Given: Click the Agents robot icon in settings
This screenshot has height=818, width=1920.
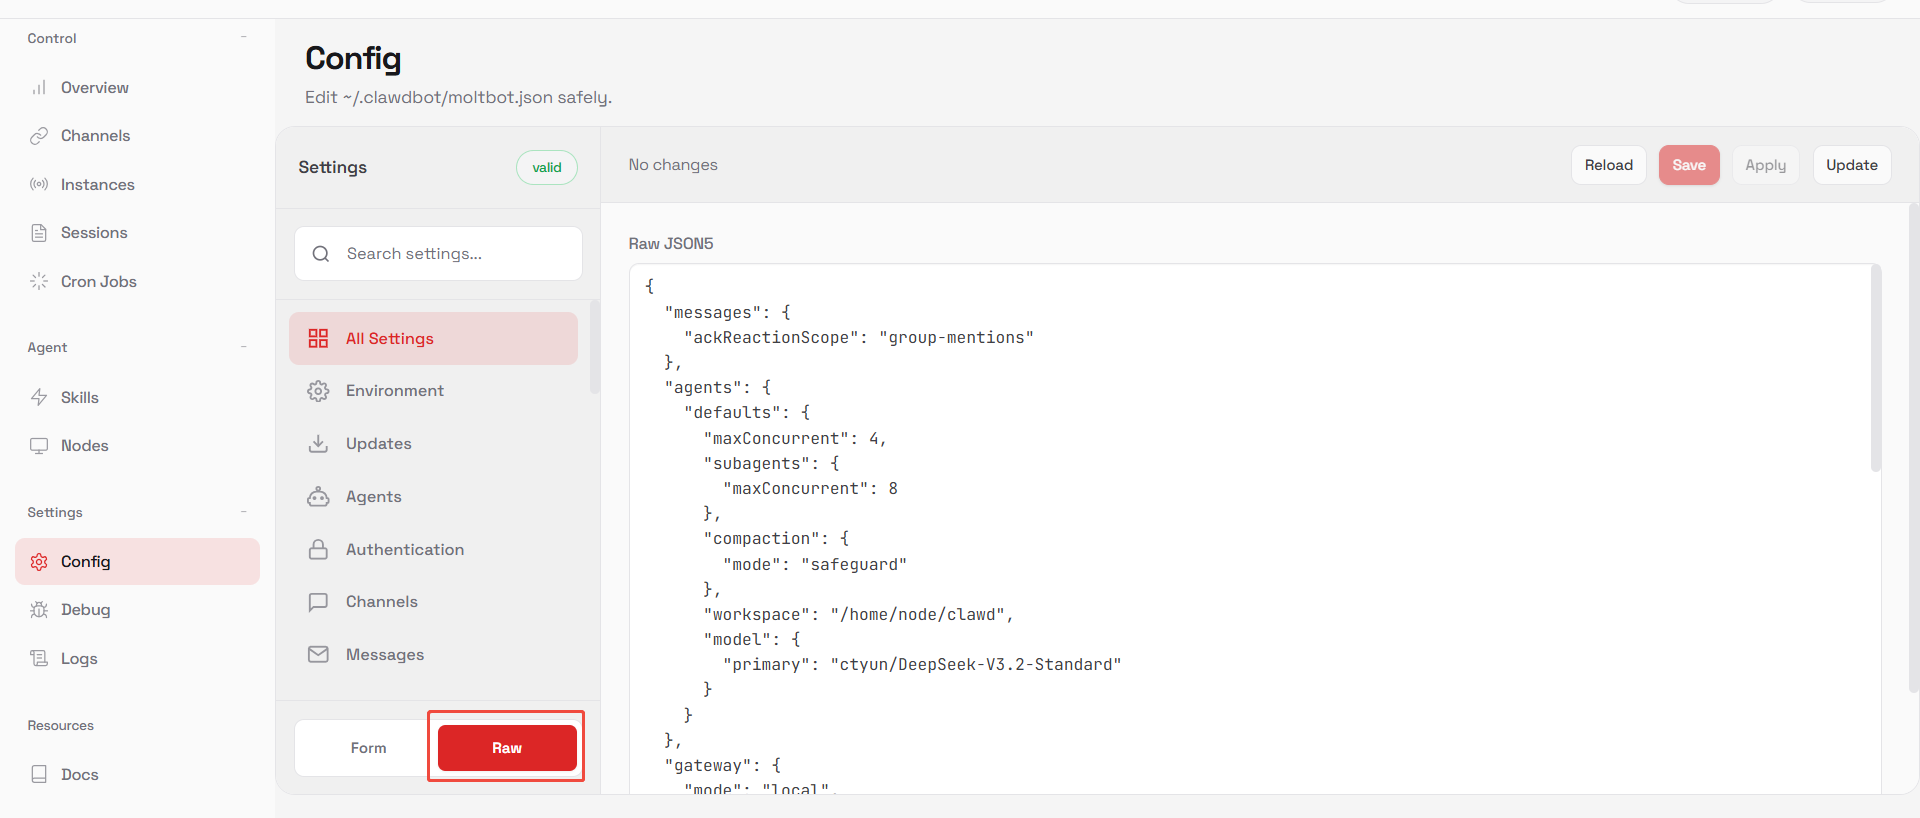Looking at the screenshot, I should click(x=318, y=497).
